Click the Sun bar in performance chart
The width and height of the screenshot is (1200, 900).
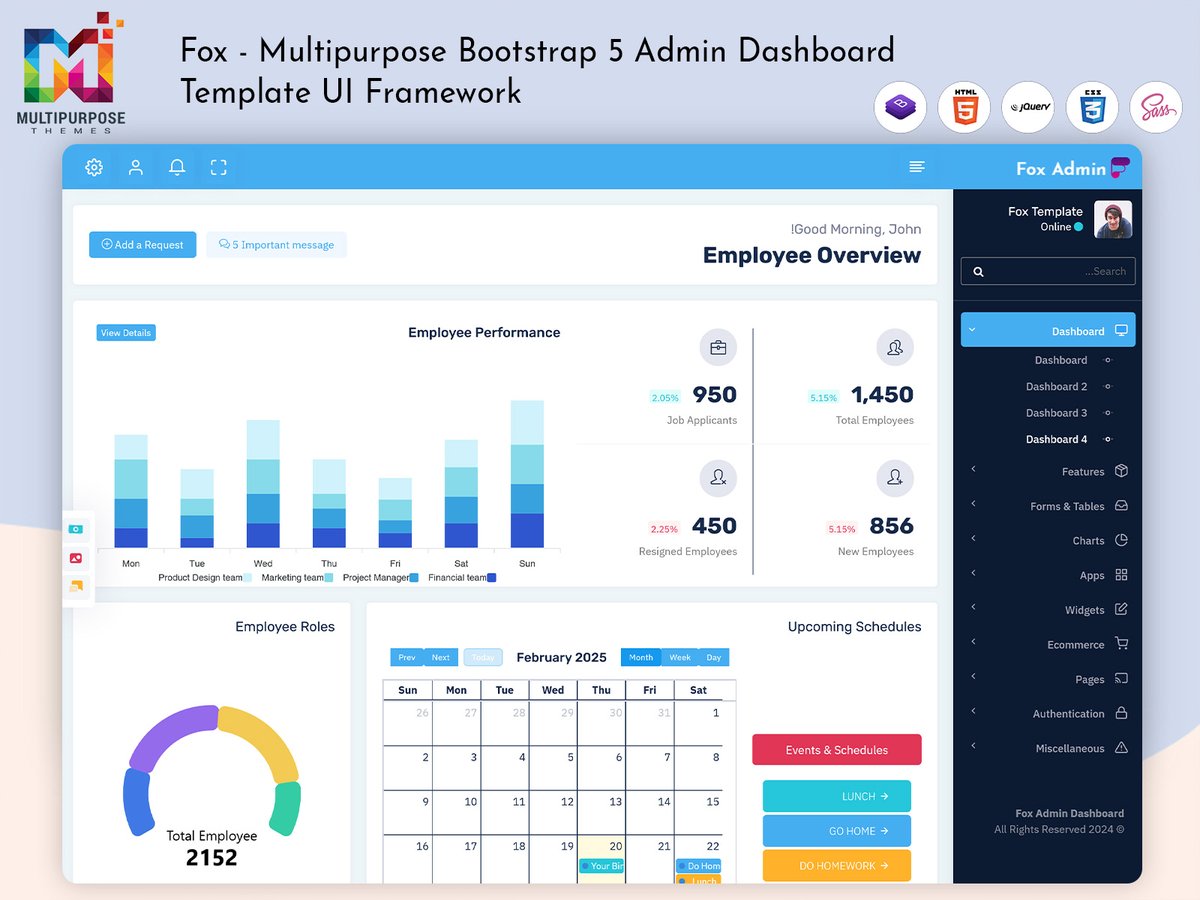click(x=527, y=474)
